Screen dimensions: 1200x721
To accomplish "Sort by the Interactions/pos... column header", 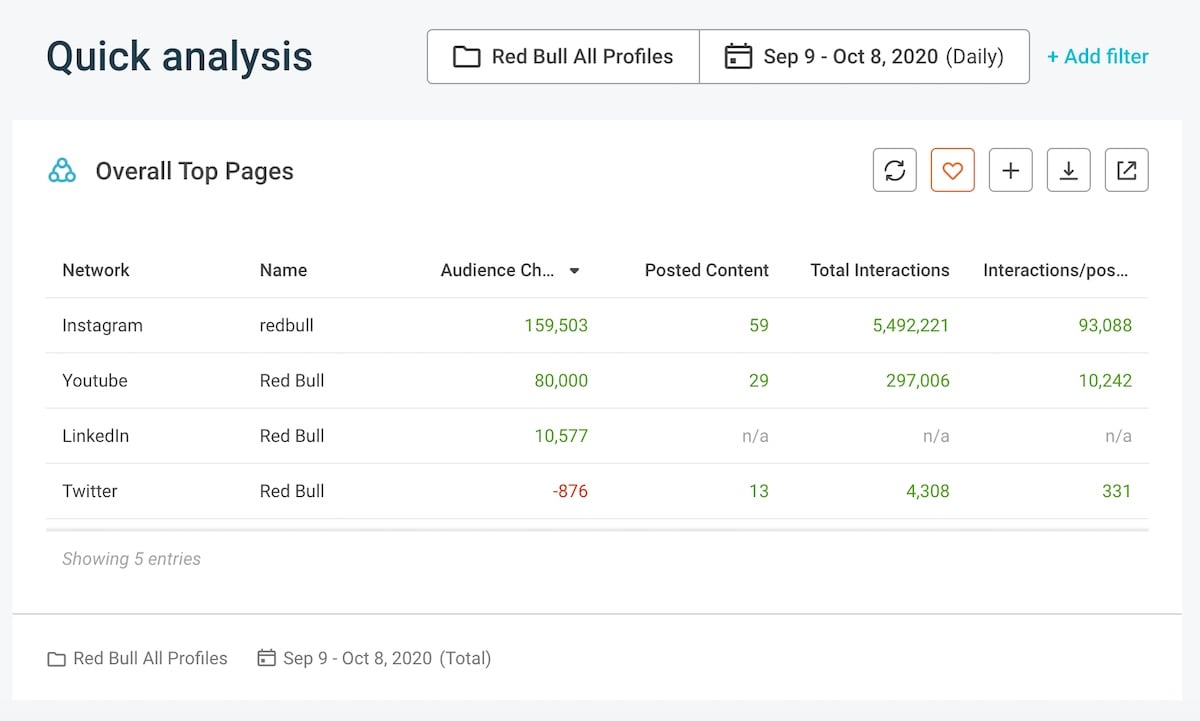I will (1056, 270).
